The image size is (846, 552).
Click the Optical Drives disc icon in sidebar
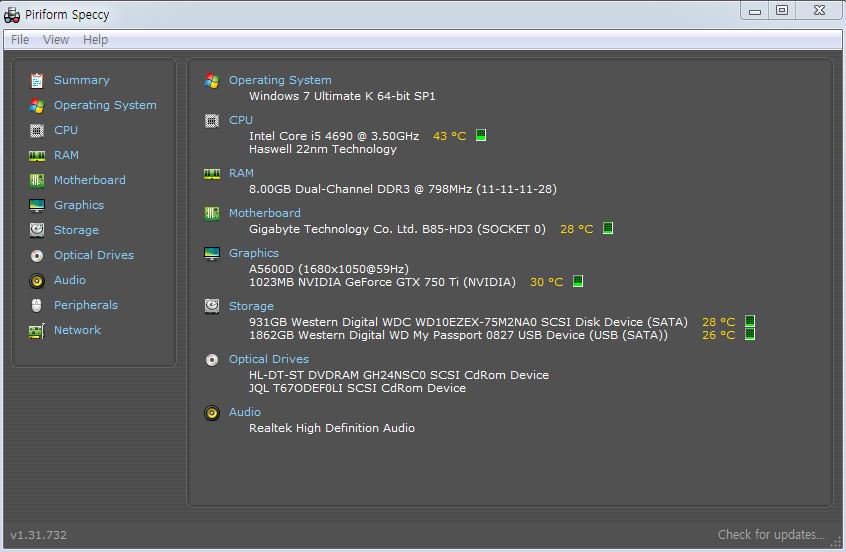(x=37, y=256)
